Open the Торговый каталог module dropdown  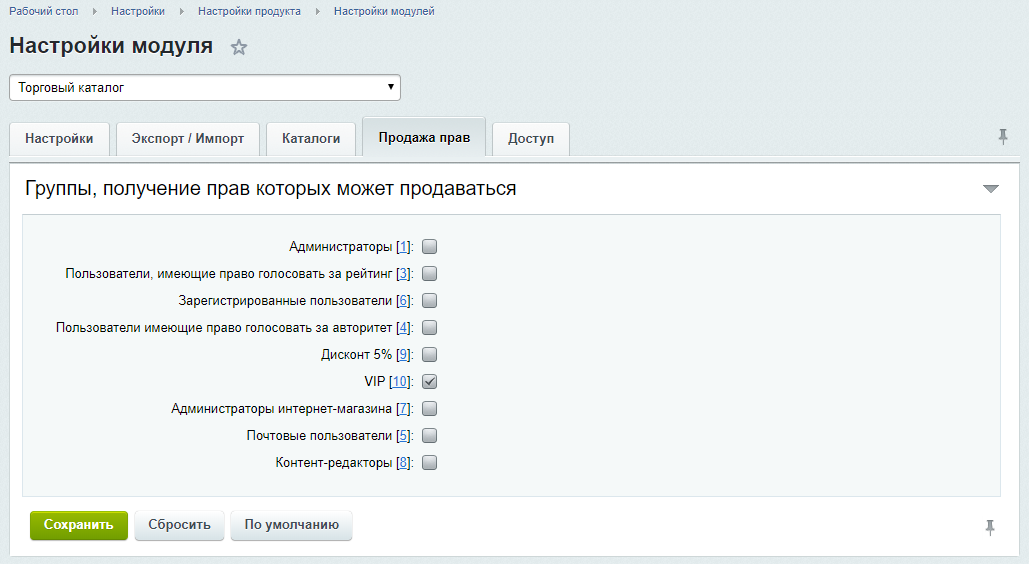click(205, 87)
